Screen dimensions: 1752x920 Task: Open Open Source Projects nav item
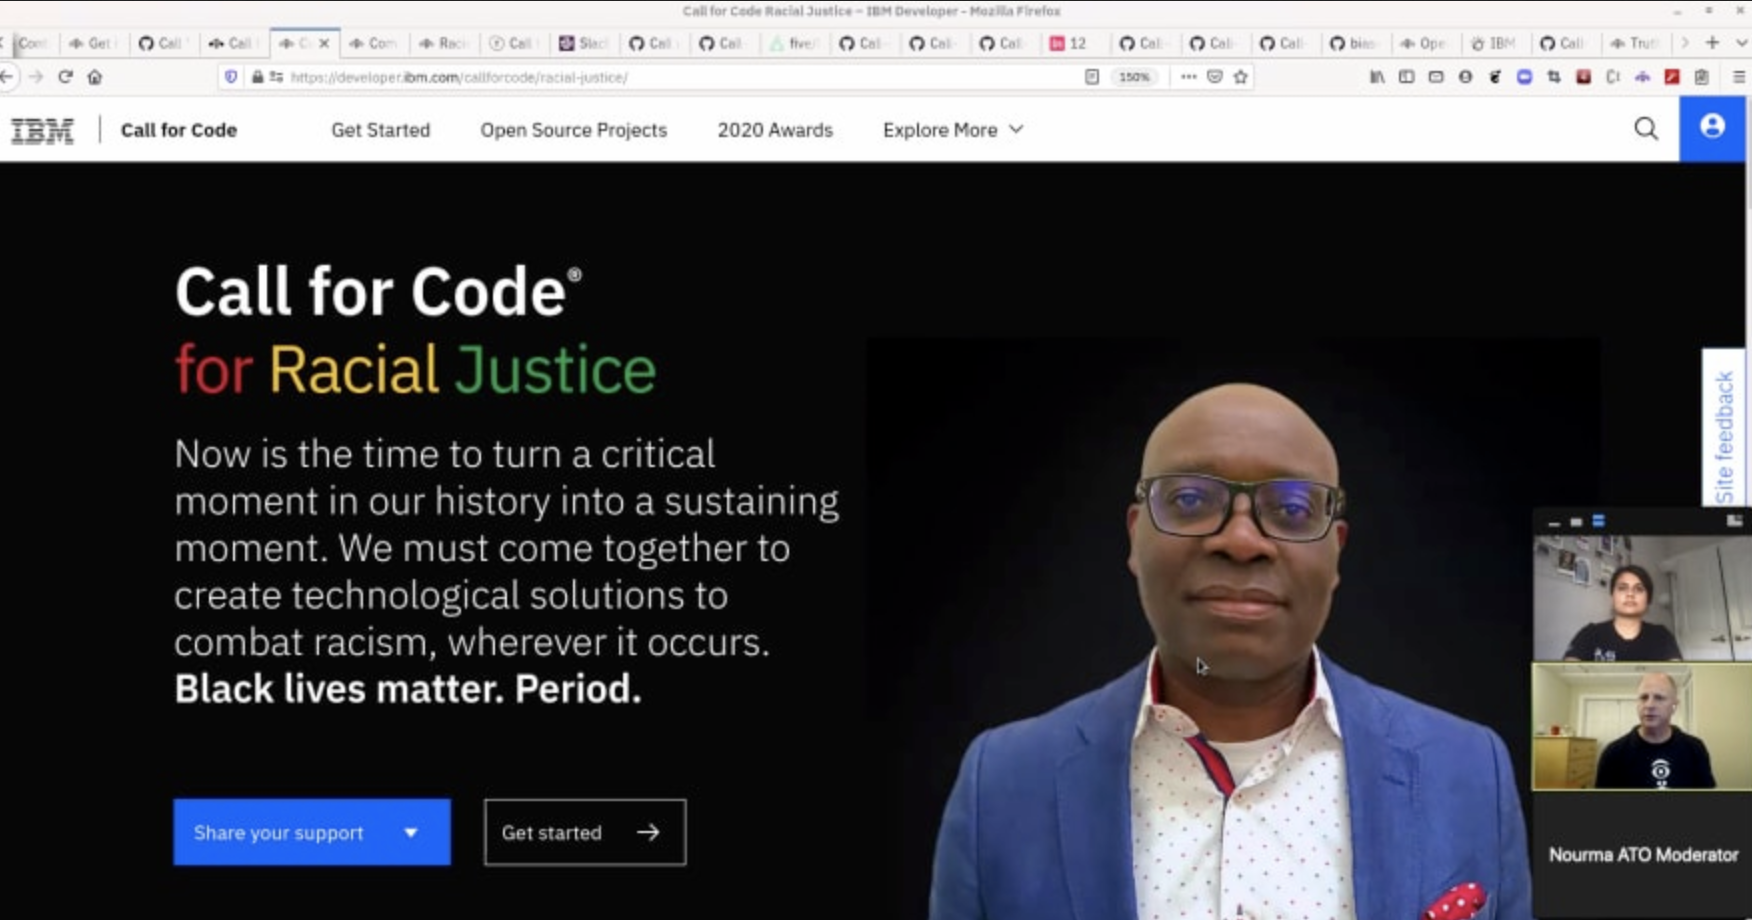(x=574, y=130)
